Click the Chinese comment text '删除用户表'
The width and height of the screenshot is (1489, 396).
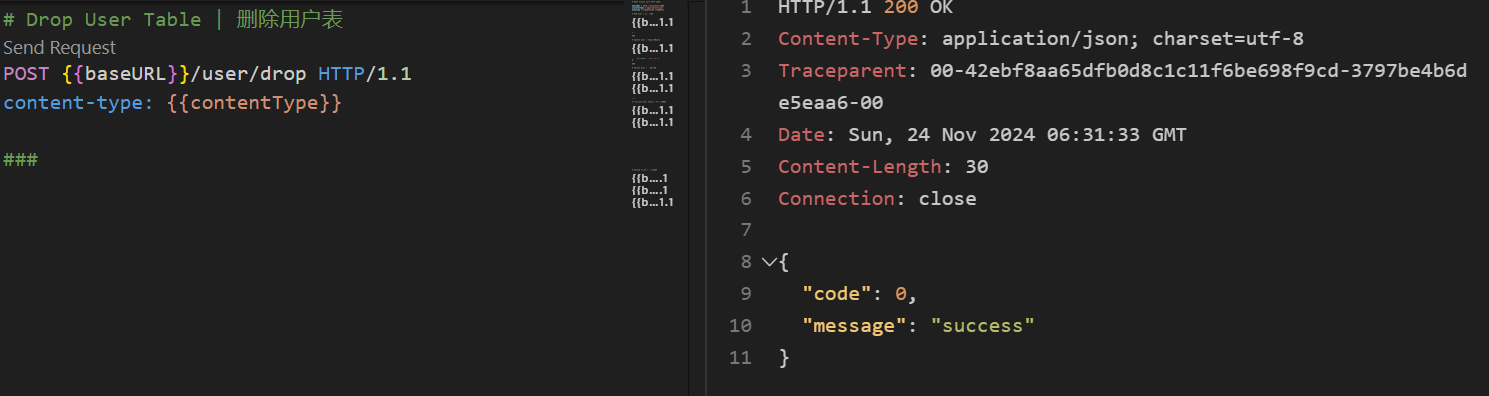(290, 20)
